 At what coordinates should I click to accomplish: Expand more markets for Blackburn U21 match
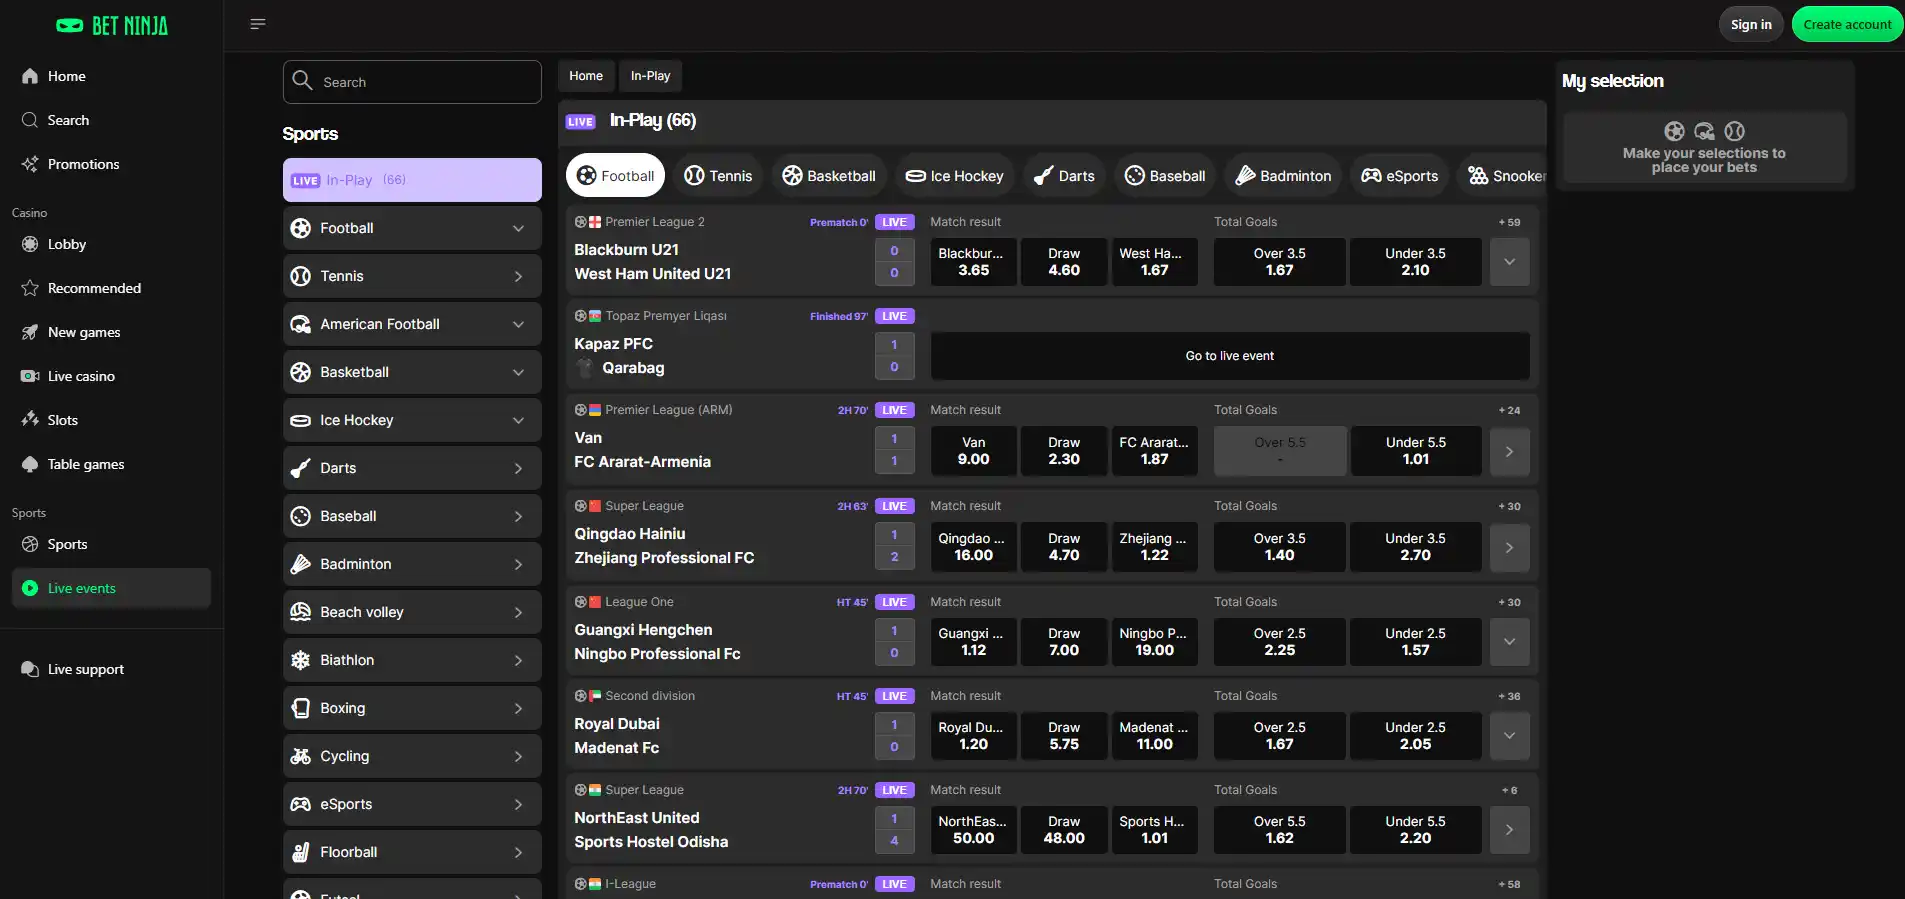tap(1509, 262)
